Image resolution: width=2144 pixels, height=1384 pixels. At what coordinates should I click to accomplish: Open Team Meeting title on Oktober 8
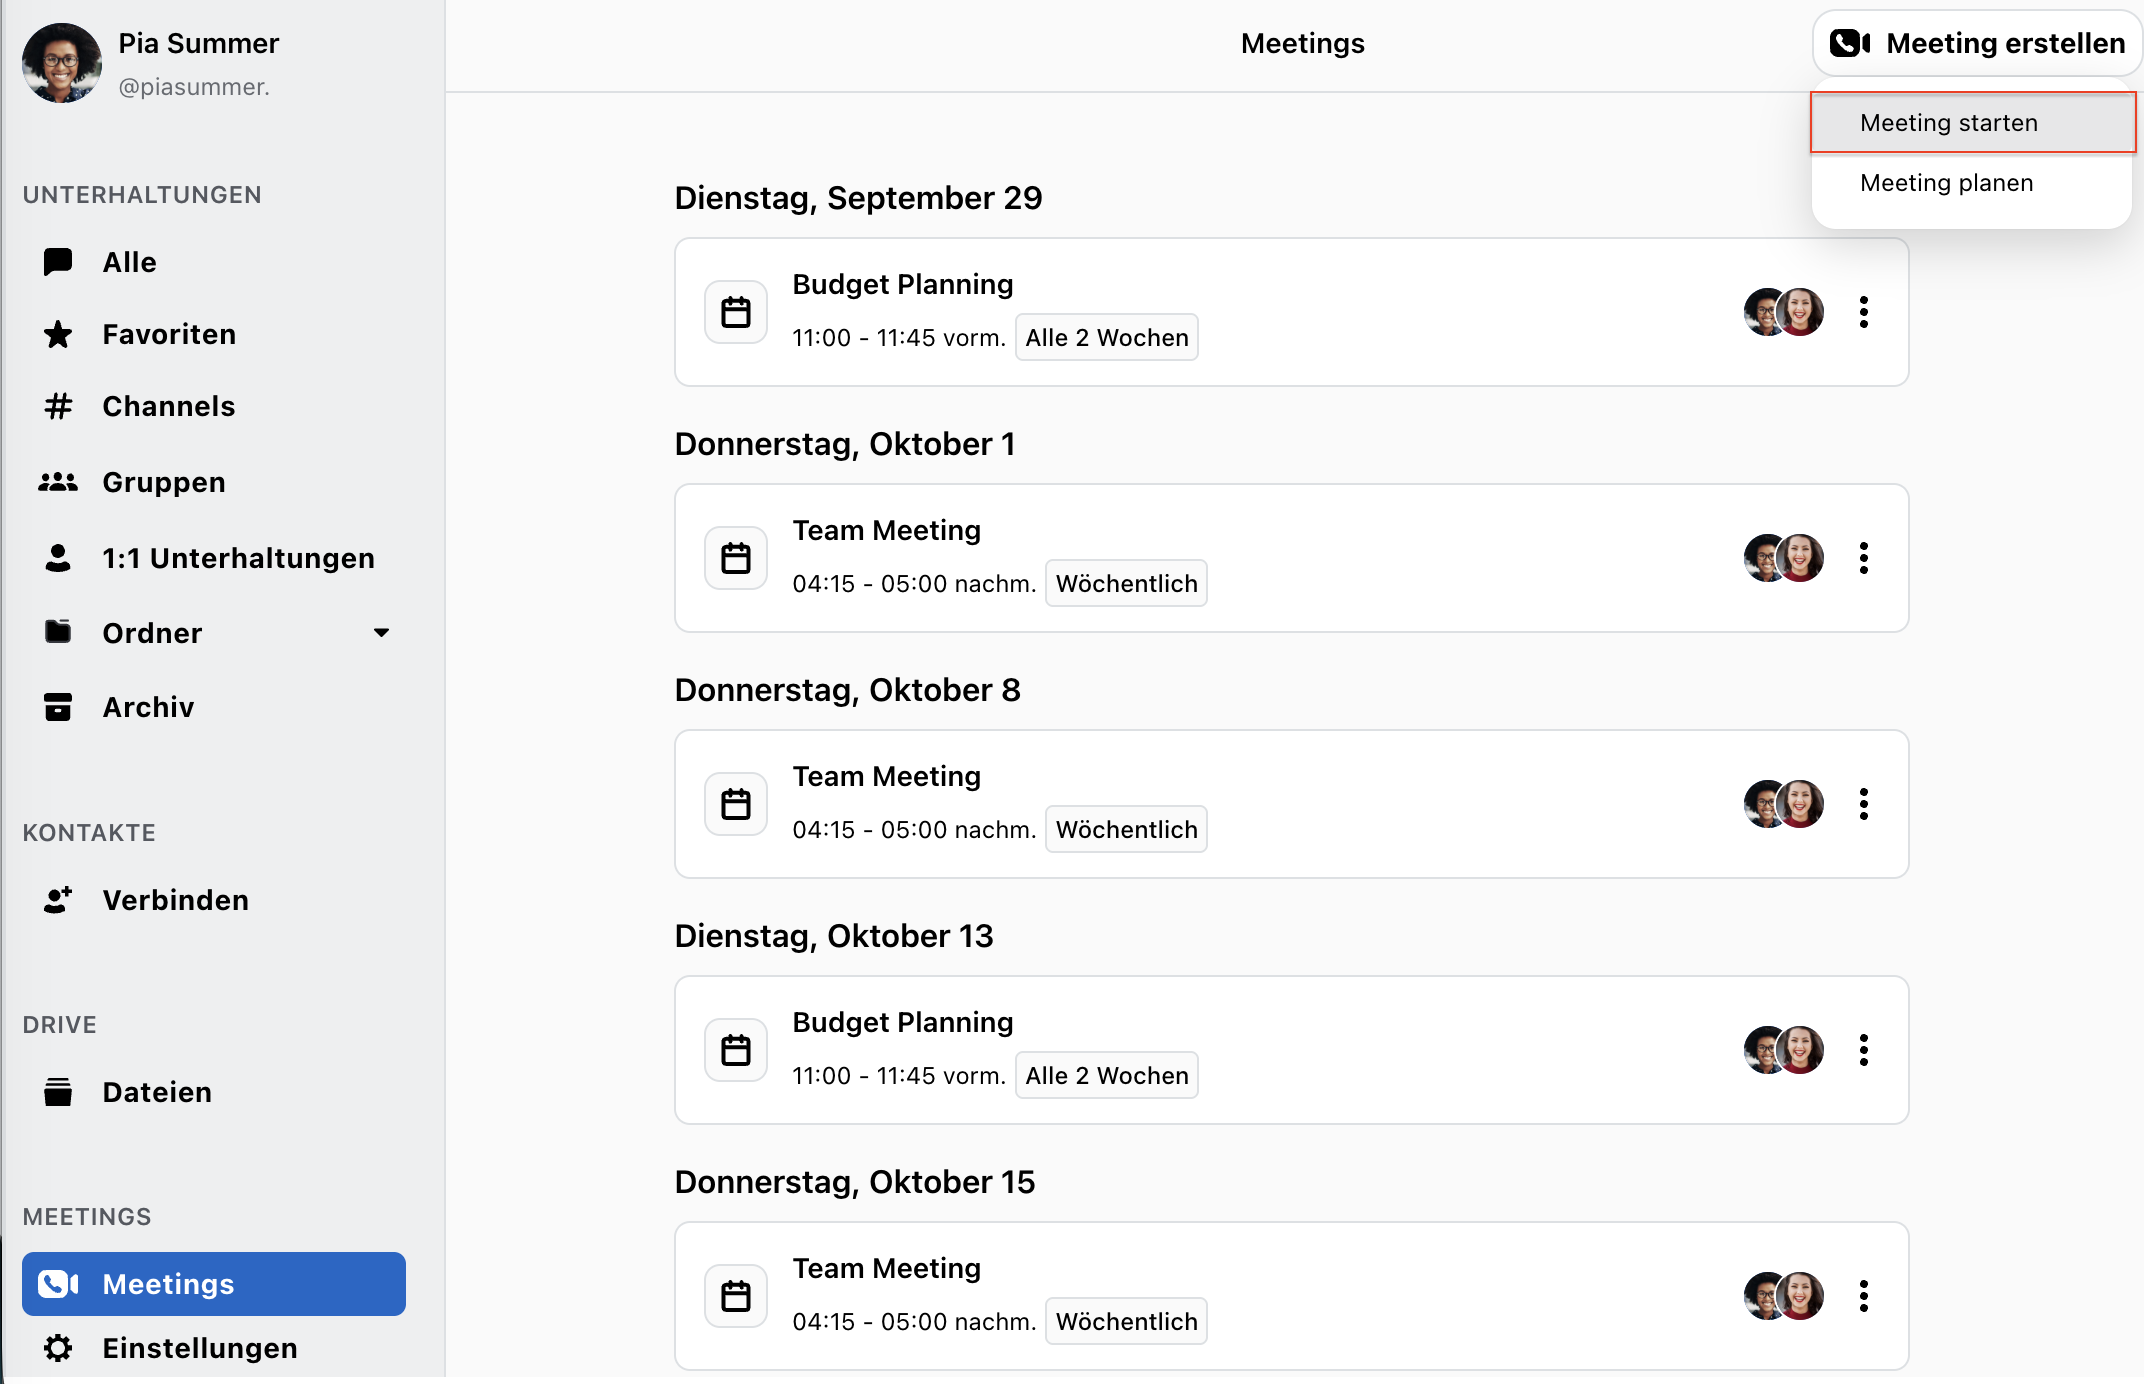coord(887,777)
